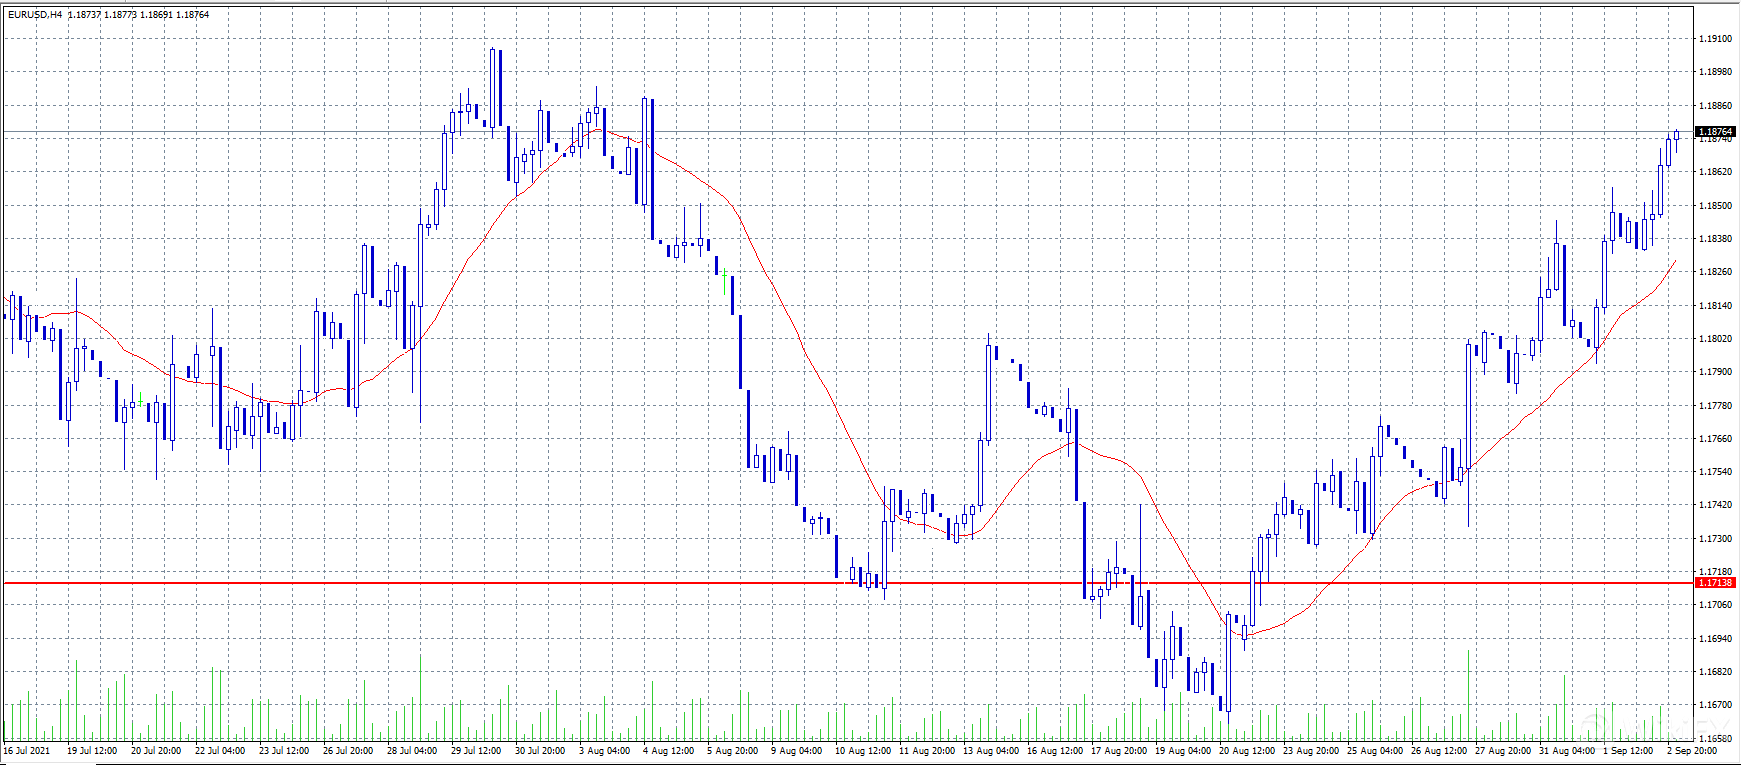Click the 1.18620 price scale label
1741x765 pixels.
(1715, 172)
